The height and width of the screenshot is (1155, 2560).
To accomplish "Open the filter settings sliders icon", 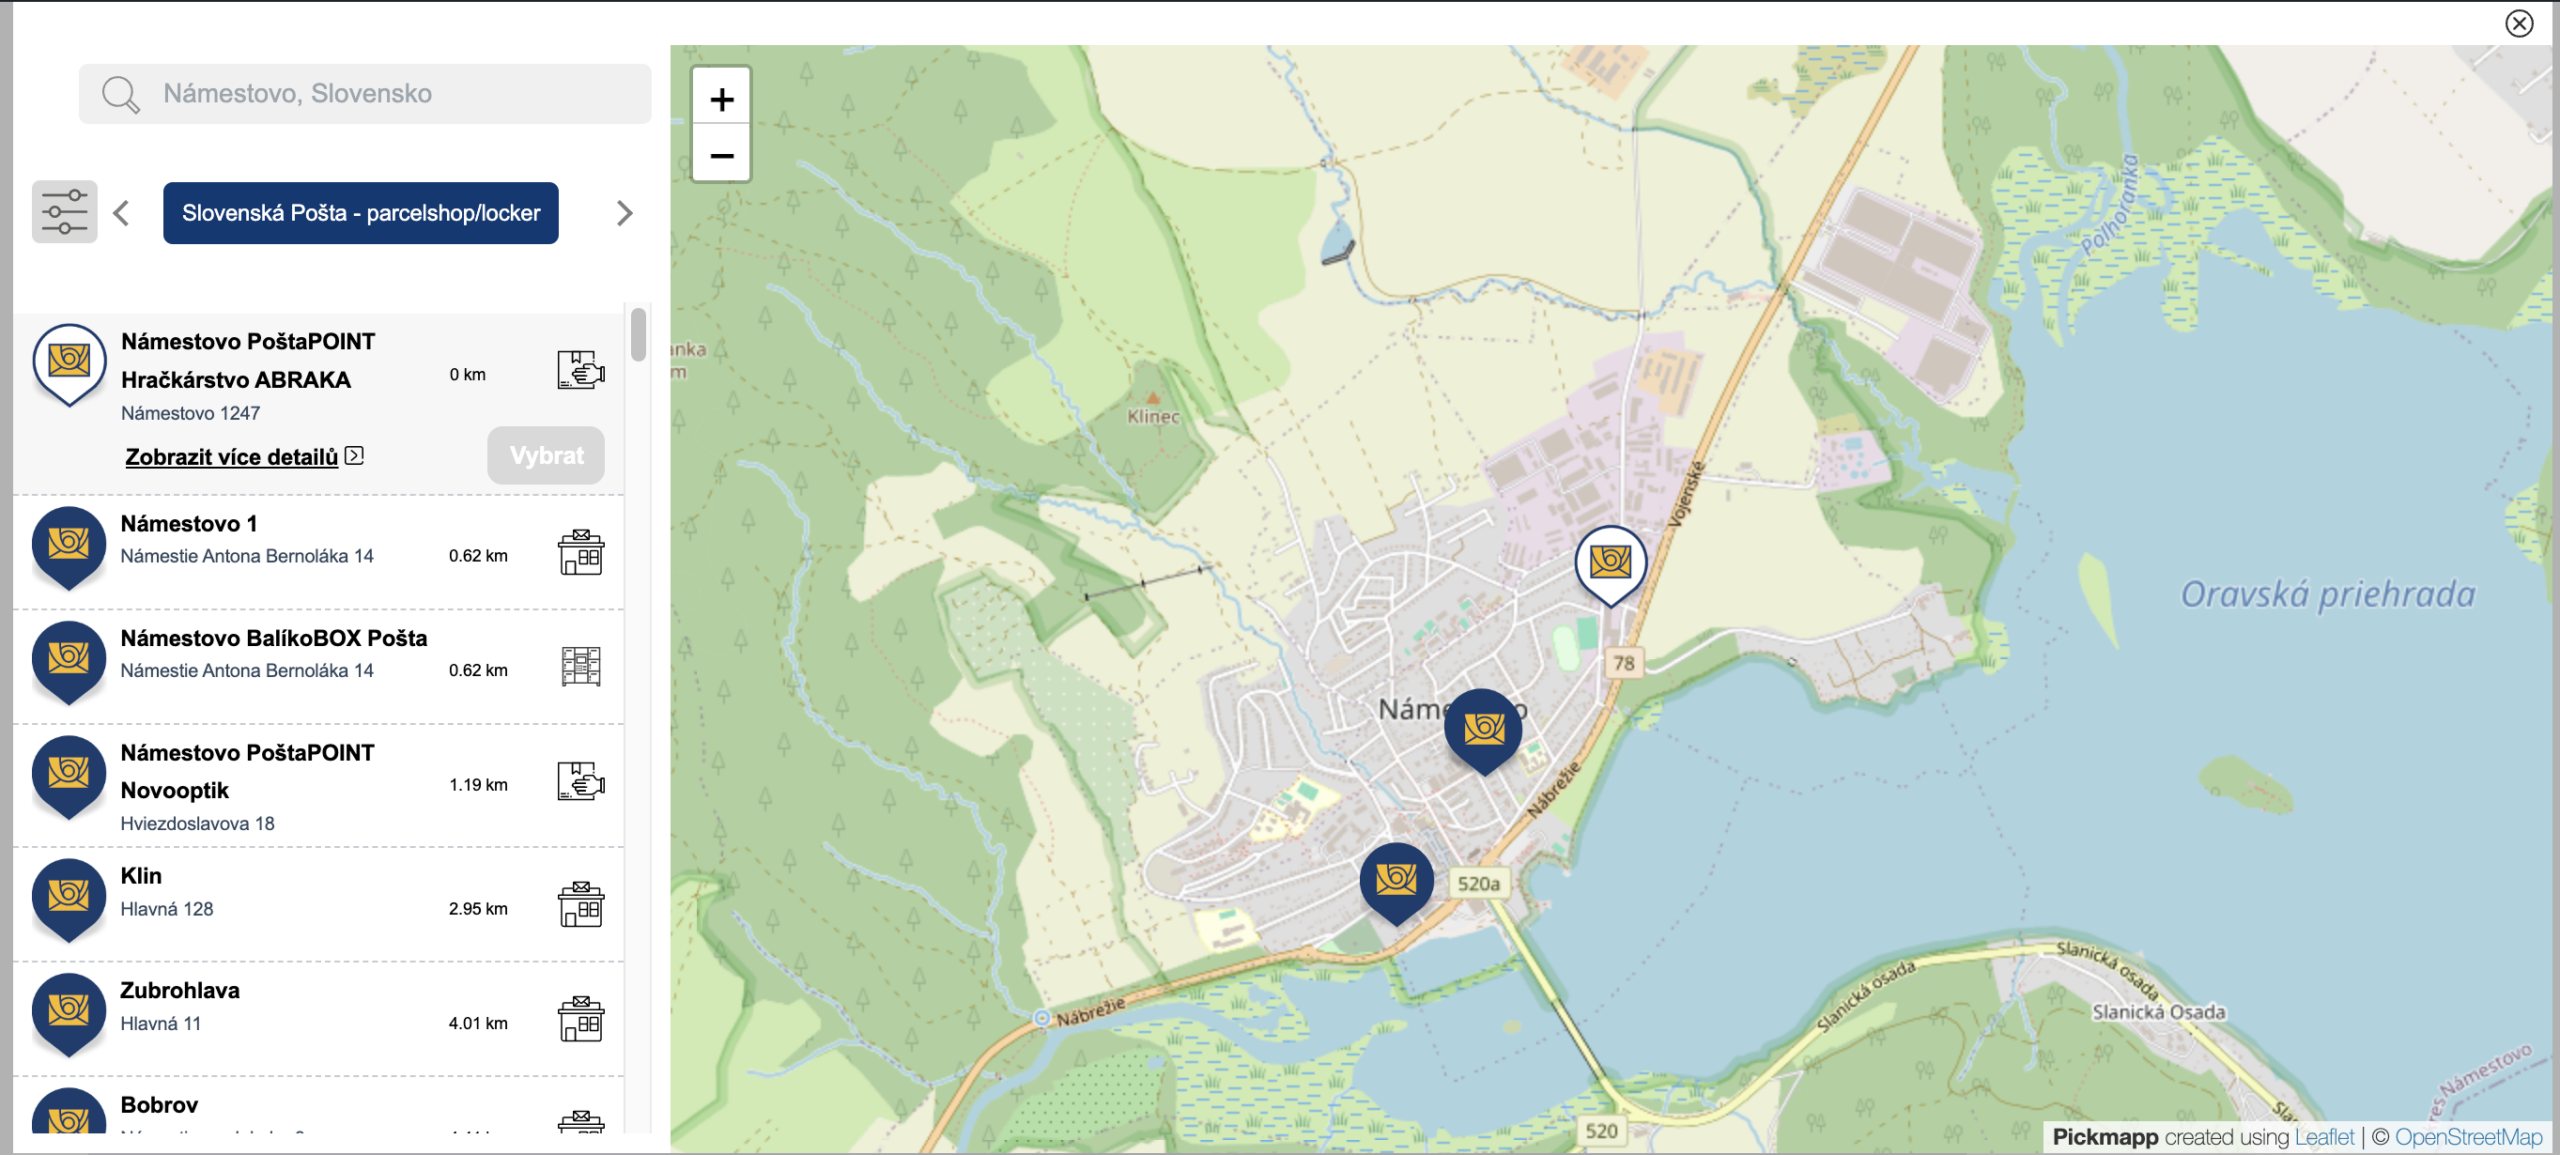I will [65, 212].
